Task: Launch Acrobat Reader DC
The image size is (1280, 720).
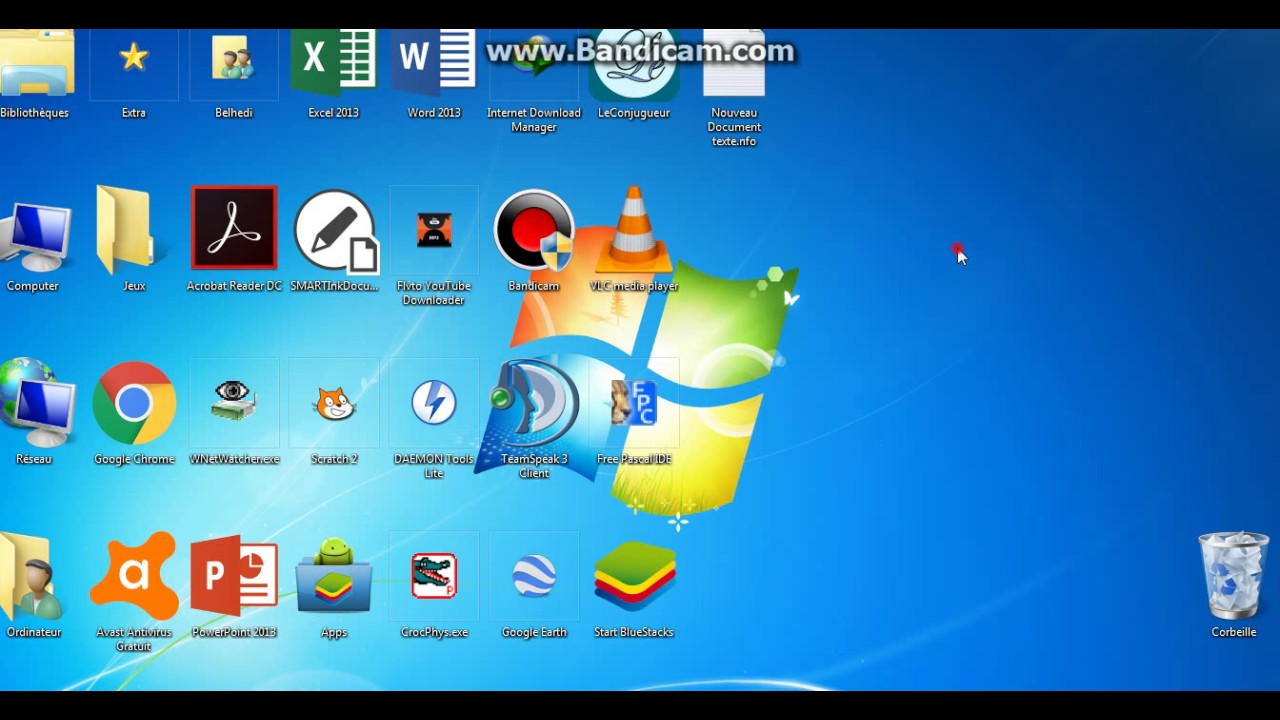Action: point(234,228)
